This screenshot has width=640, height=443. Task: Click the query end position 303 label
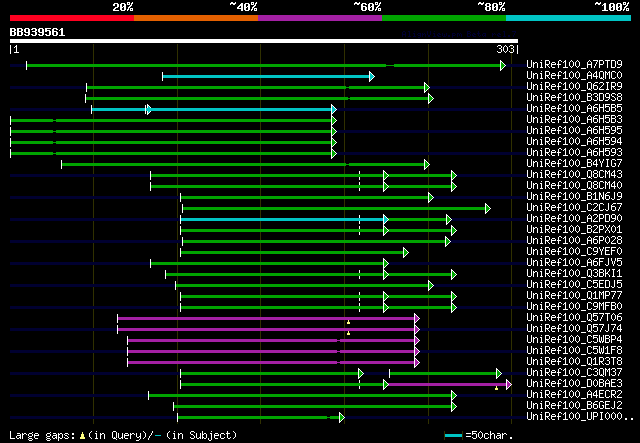(505, 49)
